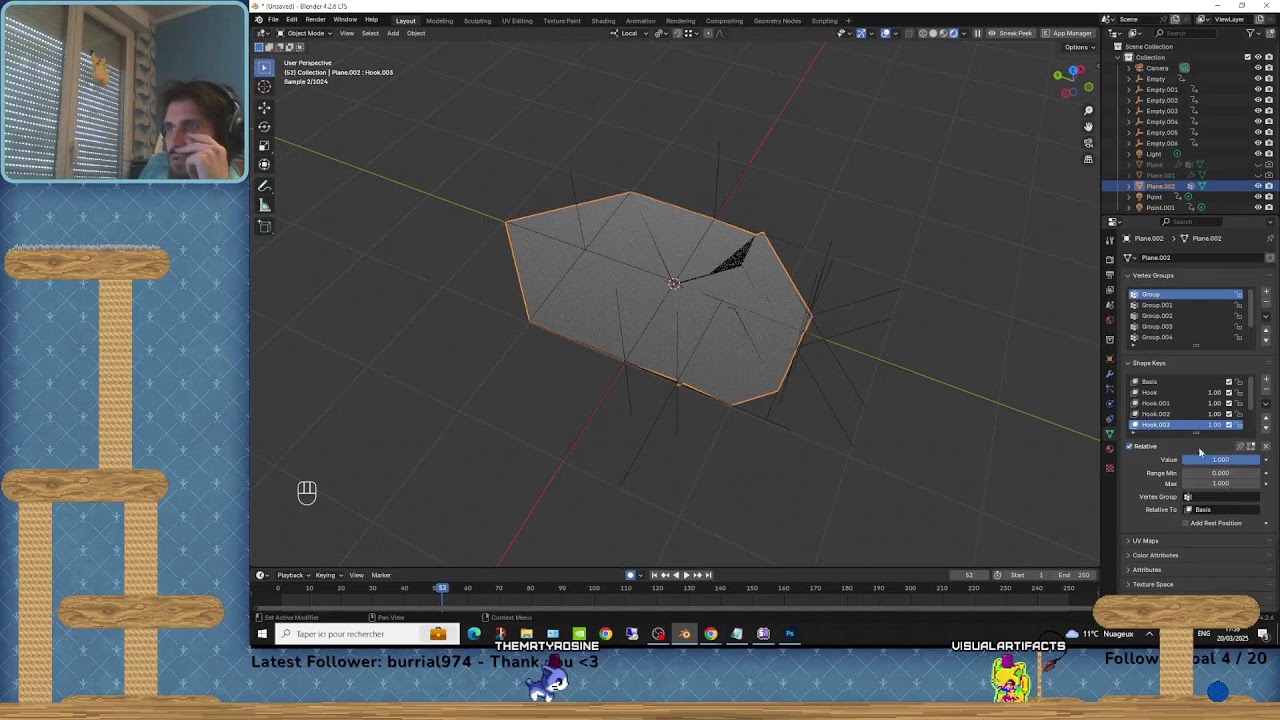Viewport: 1280px width, 720px height.
Task: Open the Material properties tab
Action: [1109, 449]
